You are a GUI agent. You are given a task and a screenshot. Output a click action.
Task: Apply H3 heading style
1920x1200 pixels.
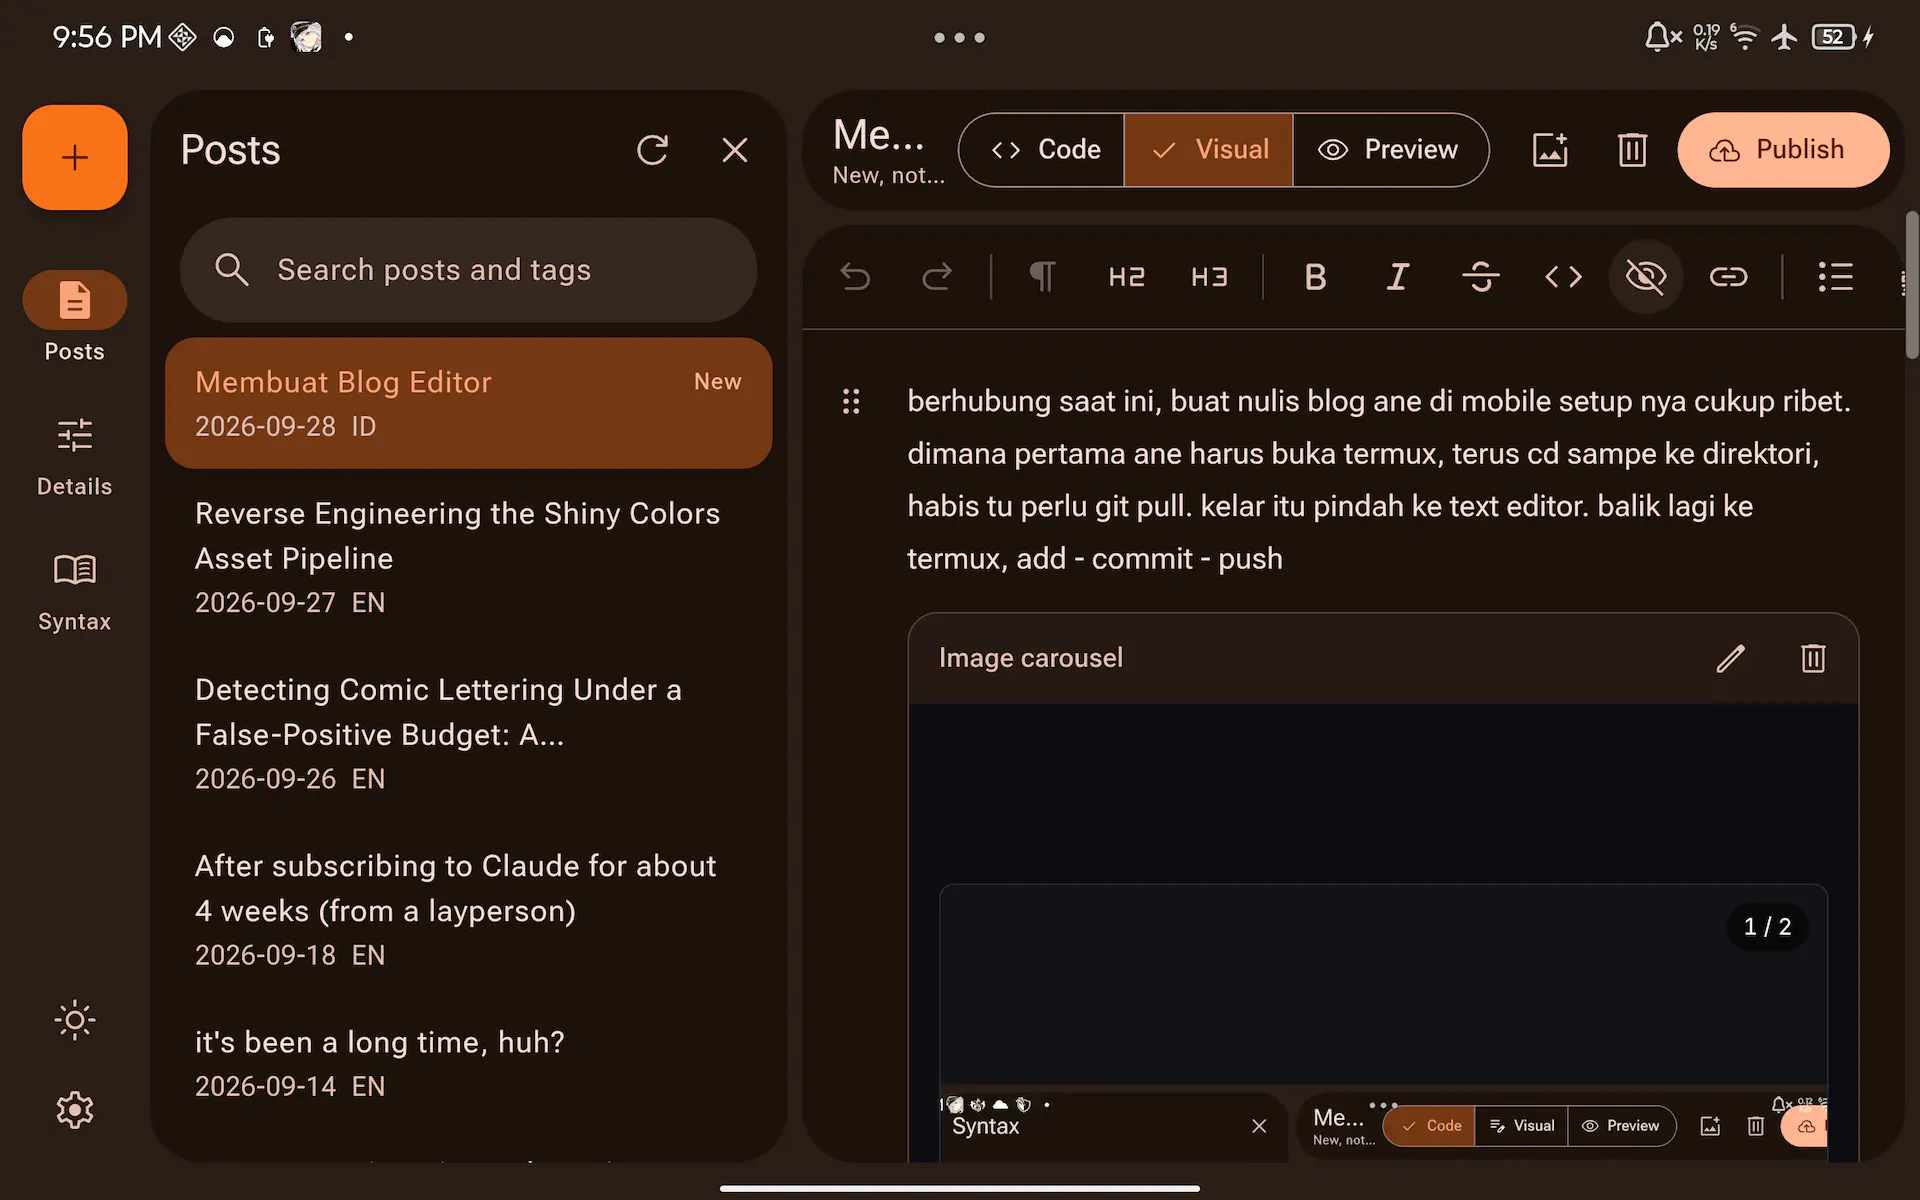(x=1209, y=276)
